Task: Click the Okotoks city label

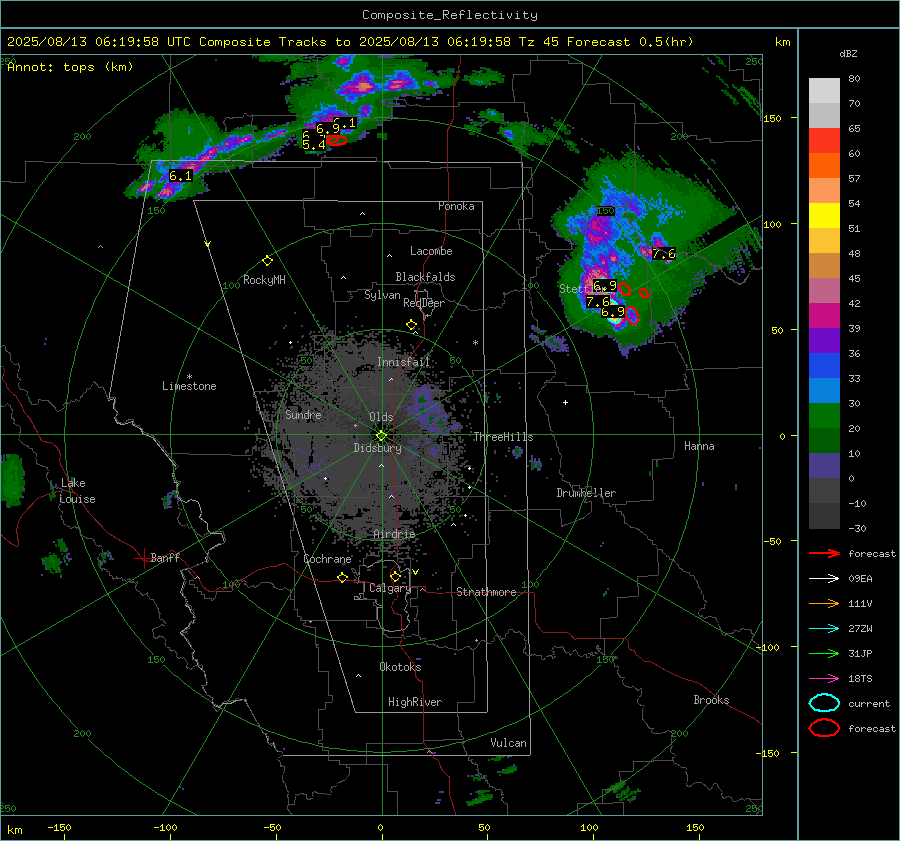Action: tap(400, 667)
